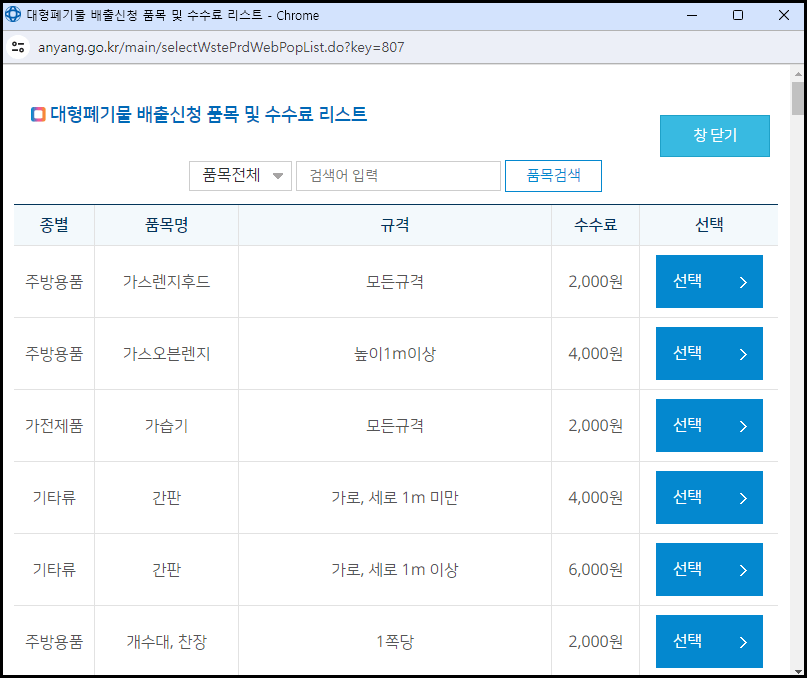The height and width of the screenshot is (678, 807).
Task: Click the site settings icon beside the address bar
Action: (x=17, y=47)
